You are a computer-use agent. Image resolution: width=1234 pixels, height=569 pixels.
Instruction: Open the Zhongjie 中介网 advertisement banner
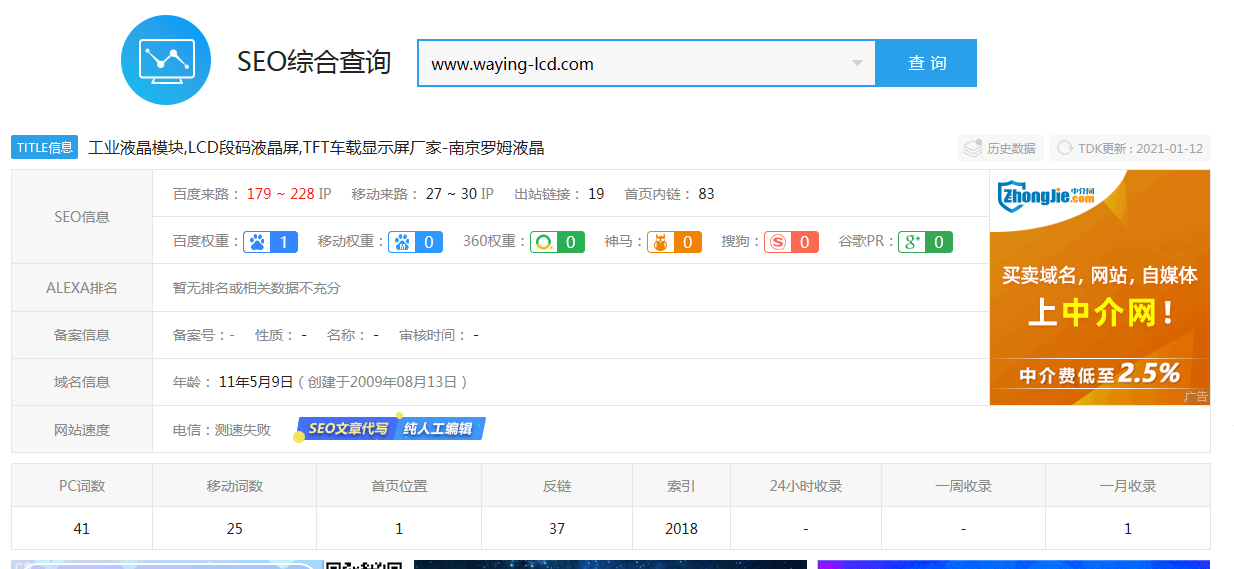1099,287
